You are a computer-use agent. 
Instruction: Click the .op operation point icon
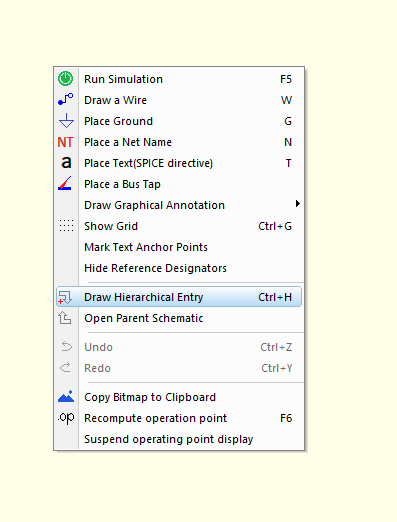point(66,418)
